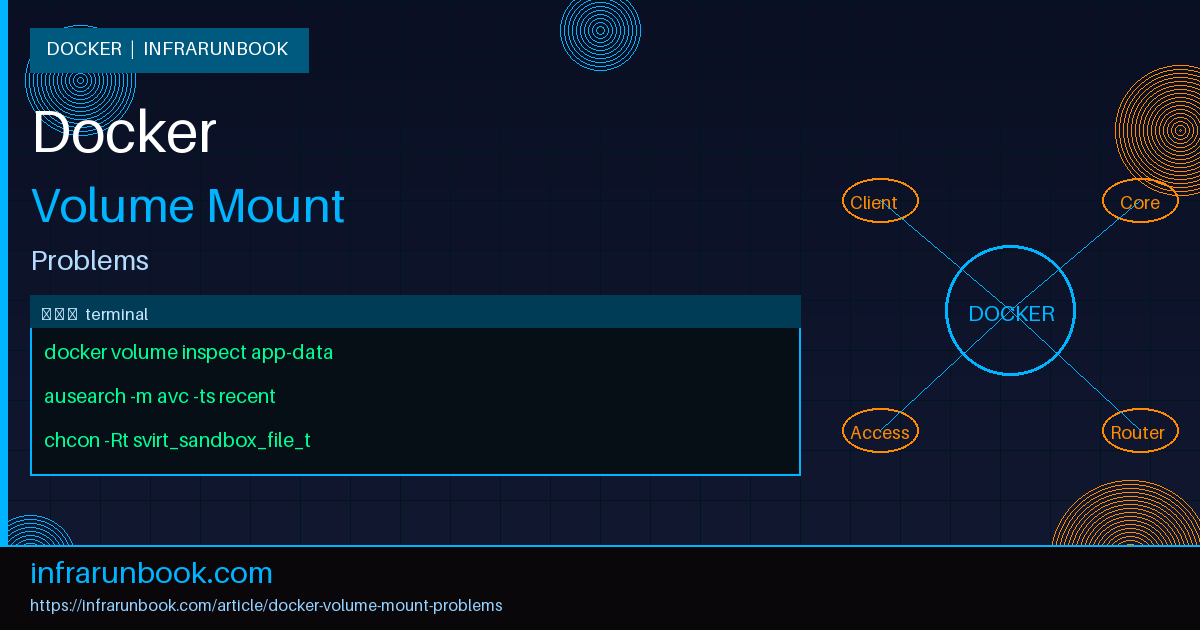The image size is (1200, 630).
Task: Click the DOCKER | INFRARUNBOOK header badge
Action: (x=168, y=49)
